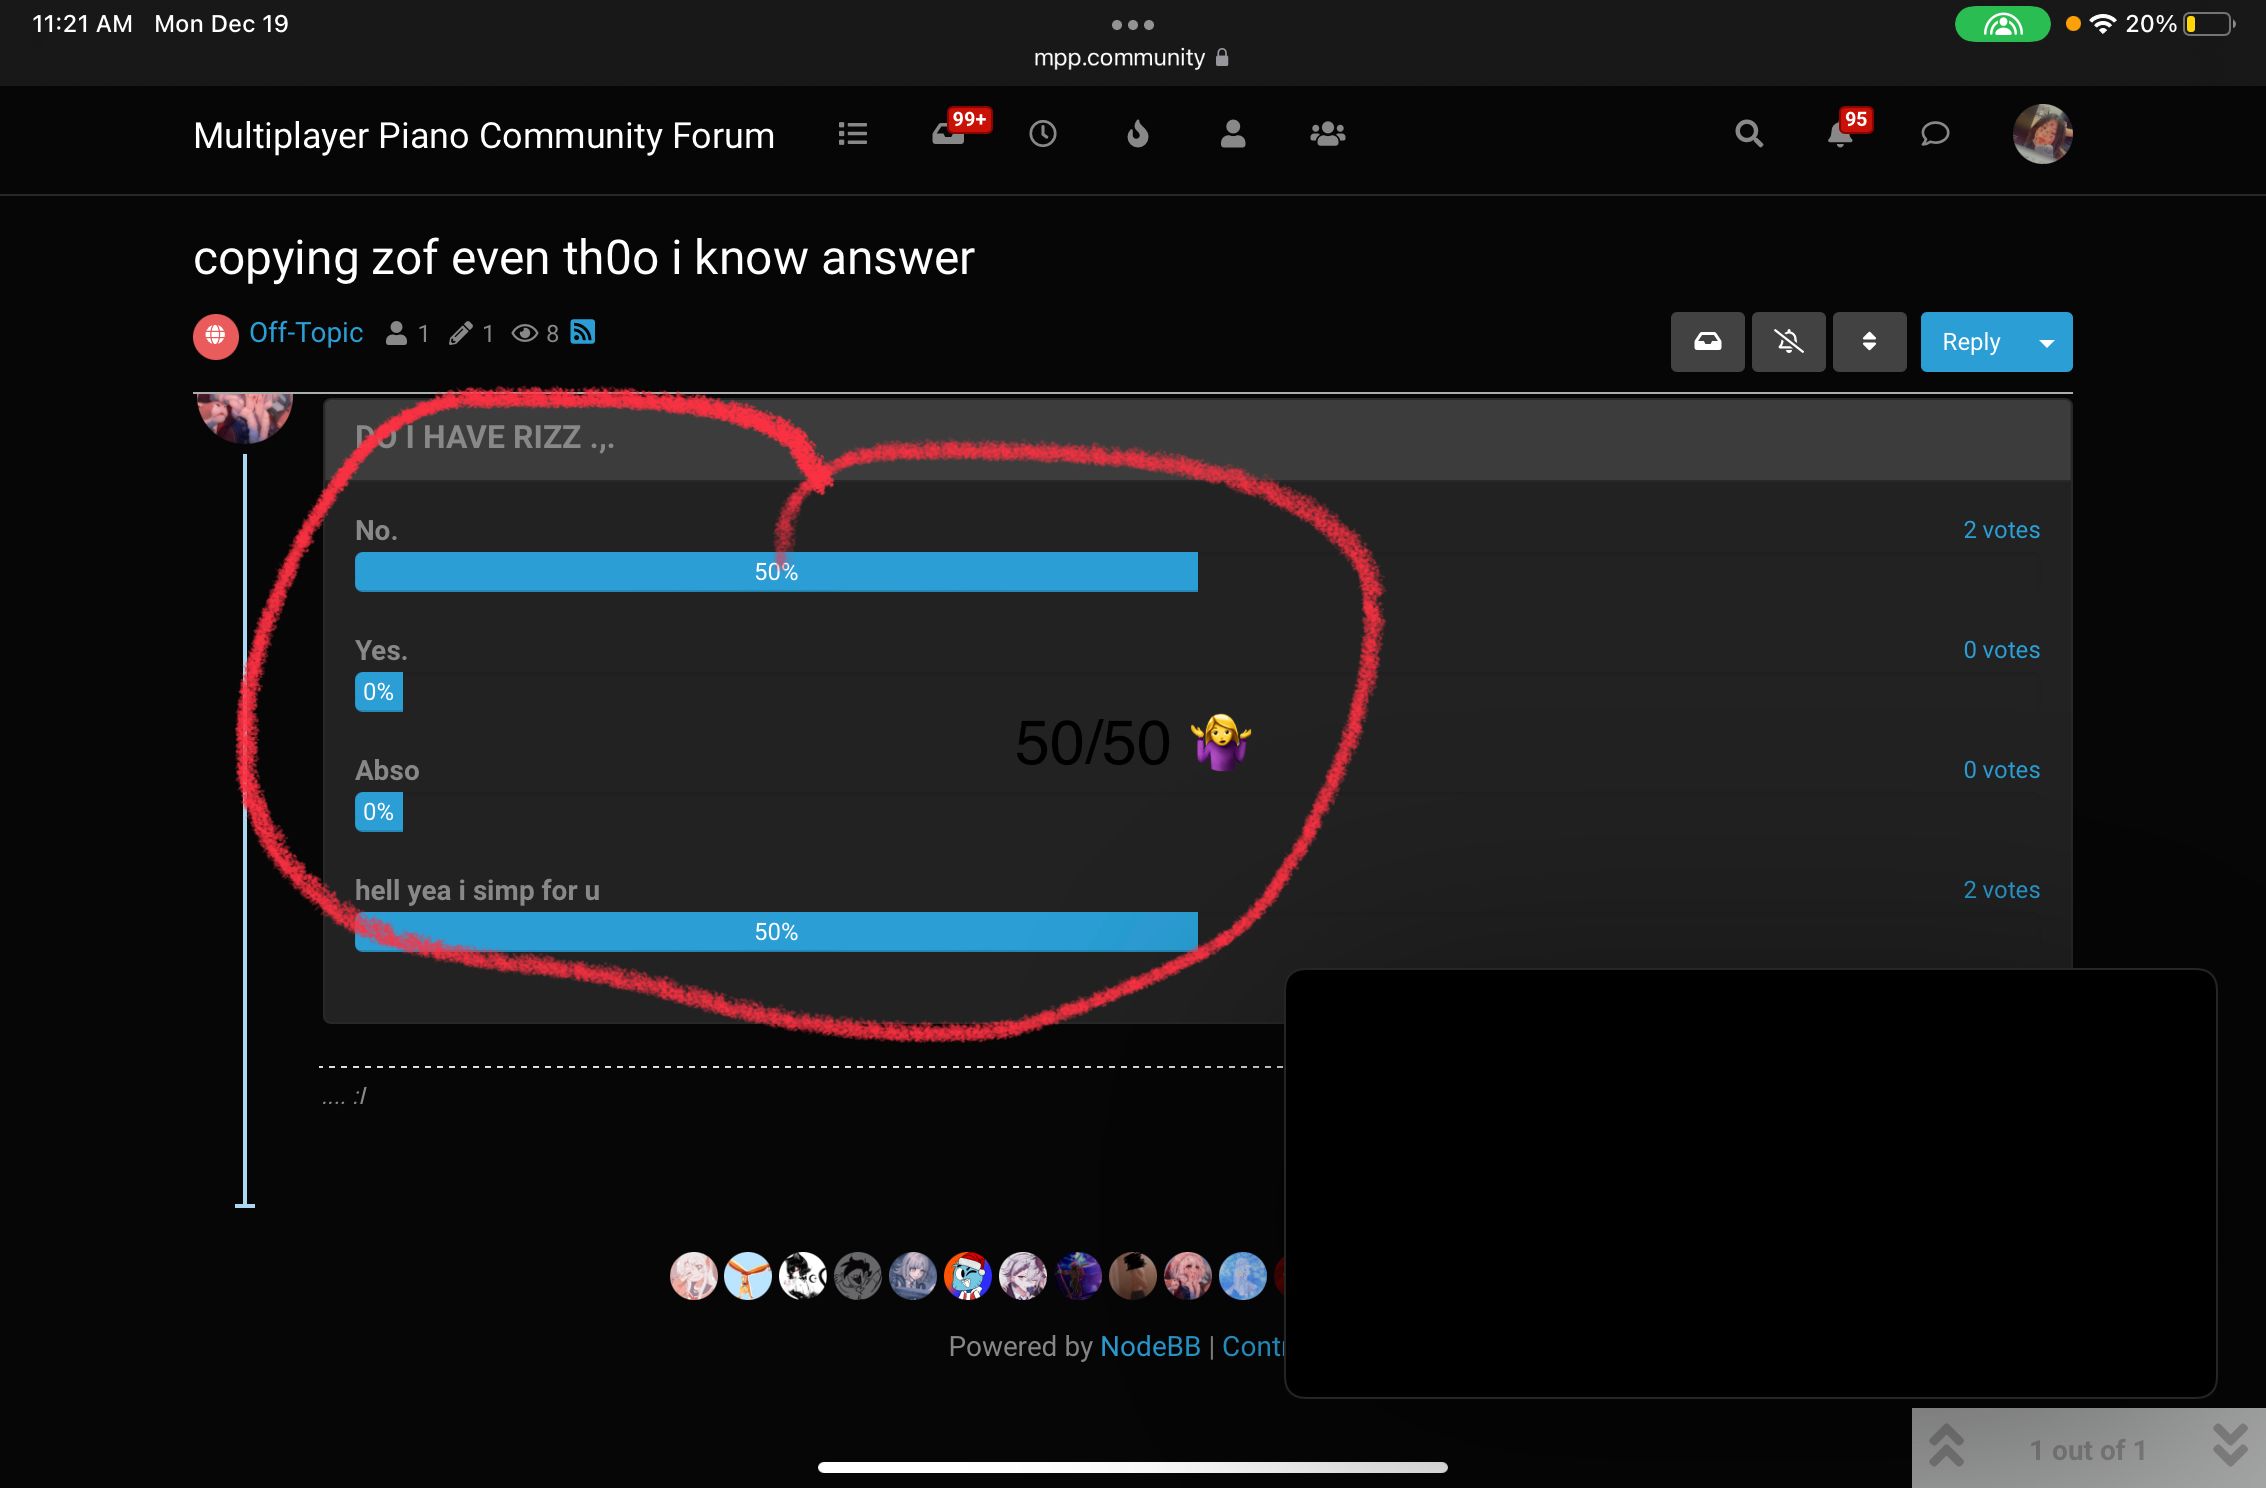Open the groups icon
This screenshot has width=2266, height=1488.
[1328, 134]
